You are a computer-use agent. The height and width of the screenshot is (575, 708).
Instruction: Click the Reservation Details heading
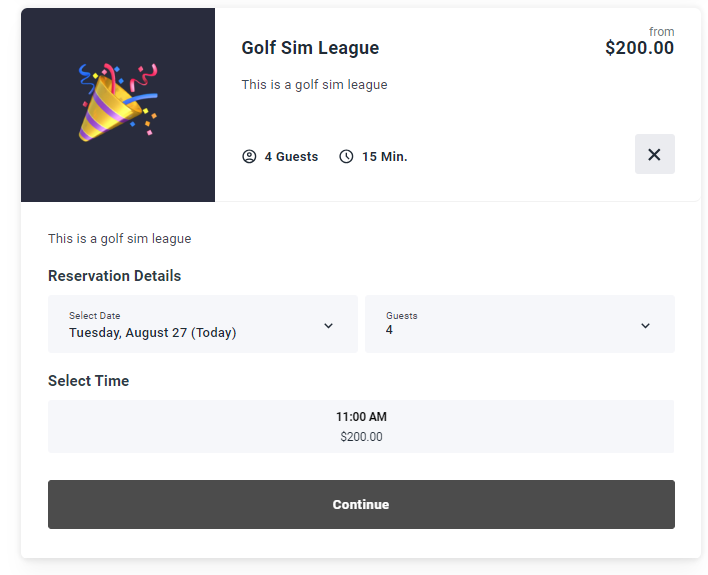[x=115, y=276]
